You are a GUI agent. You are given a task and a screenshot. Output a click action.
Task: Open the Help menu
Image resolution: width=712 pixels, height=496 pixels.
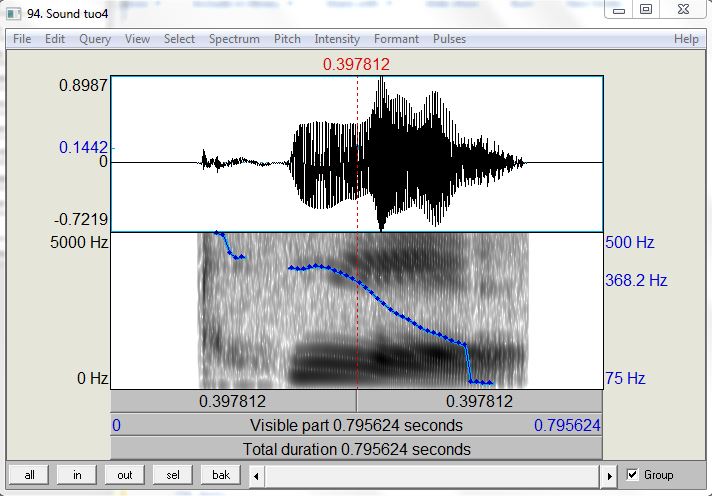coord(686,39)
